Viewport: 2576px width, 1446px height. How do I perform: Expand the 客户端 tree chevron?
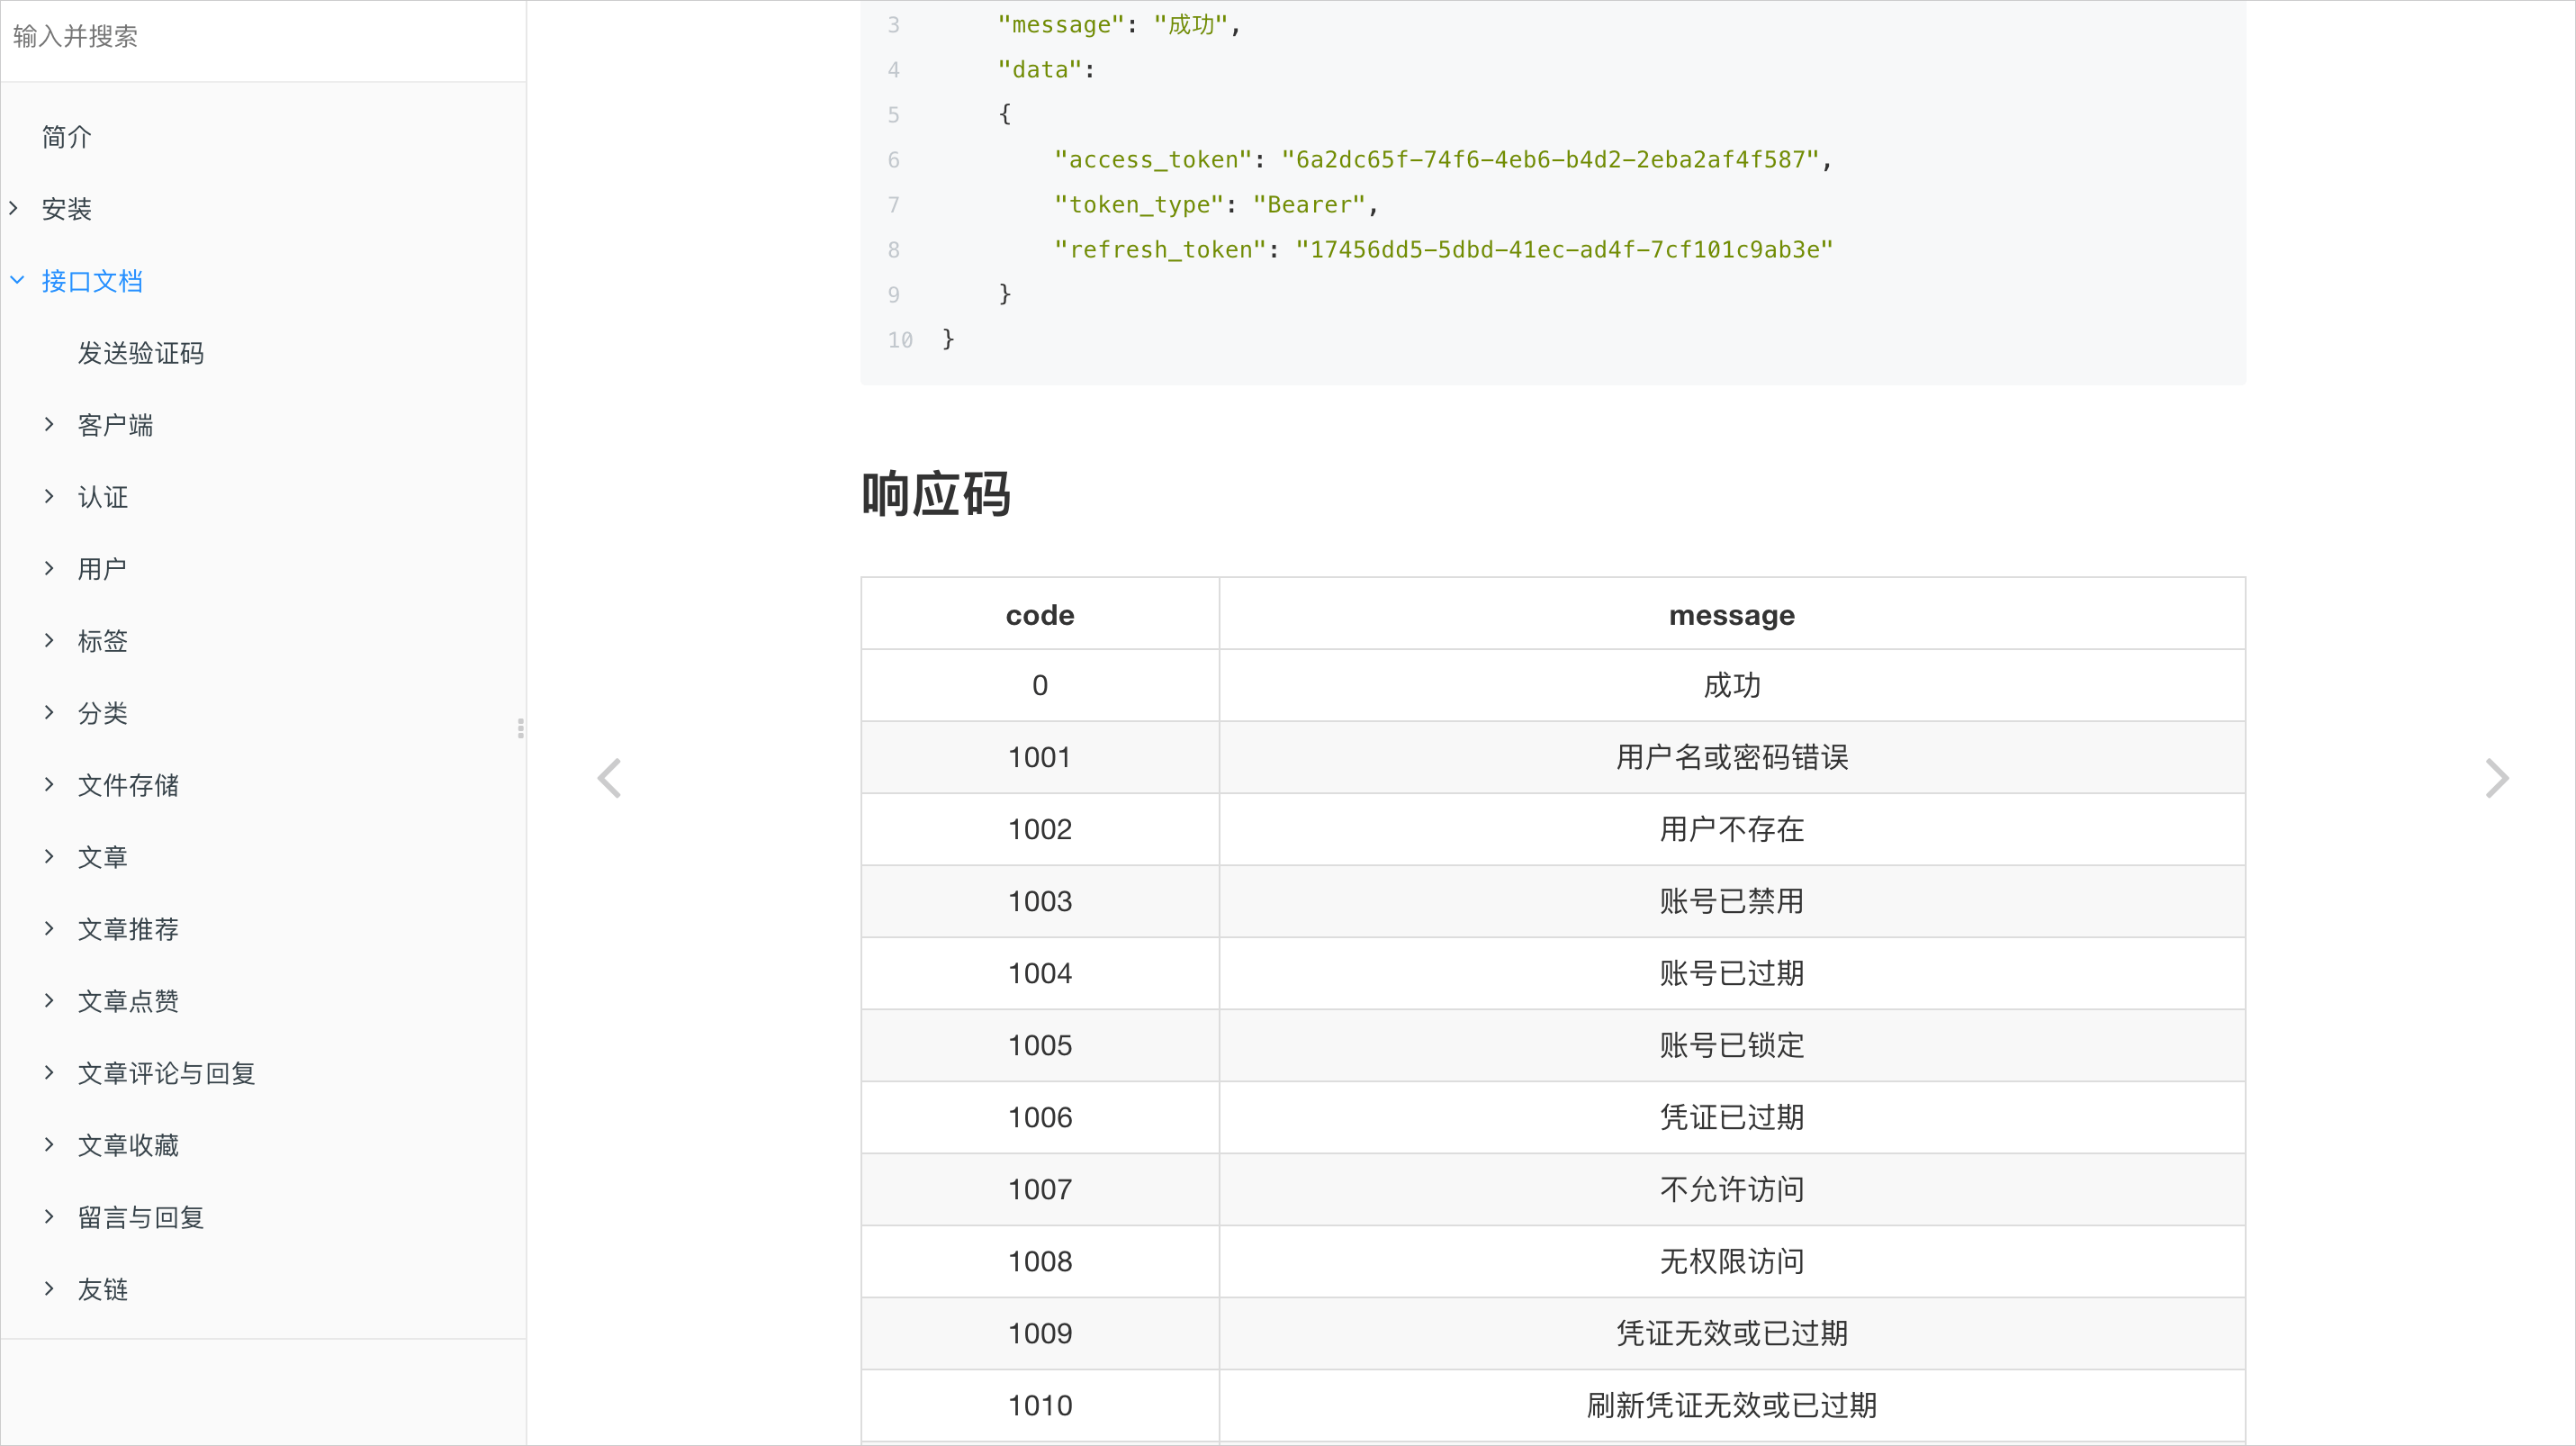point(49,424)
